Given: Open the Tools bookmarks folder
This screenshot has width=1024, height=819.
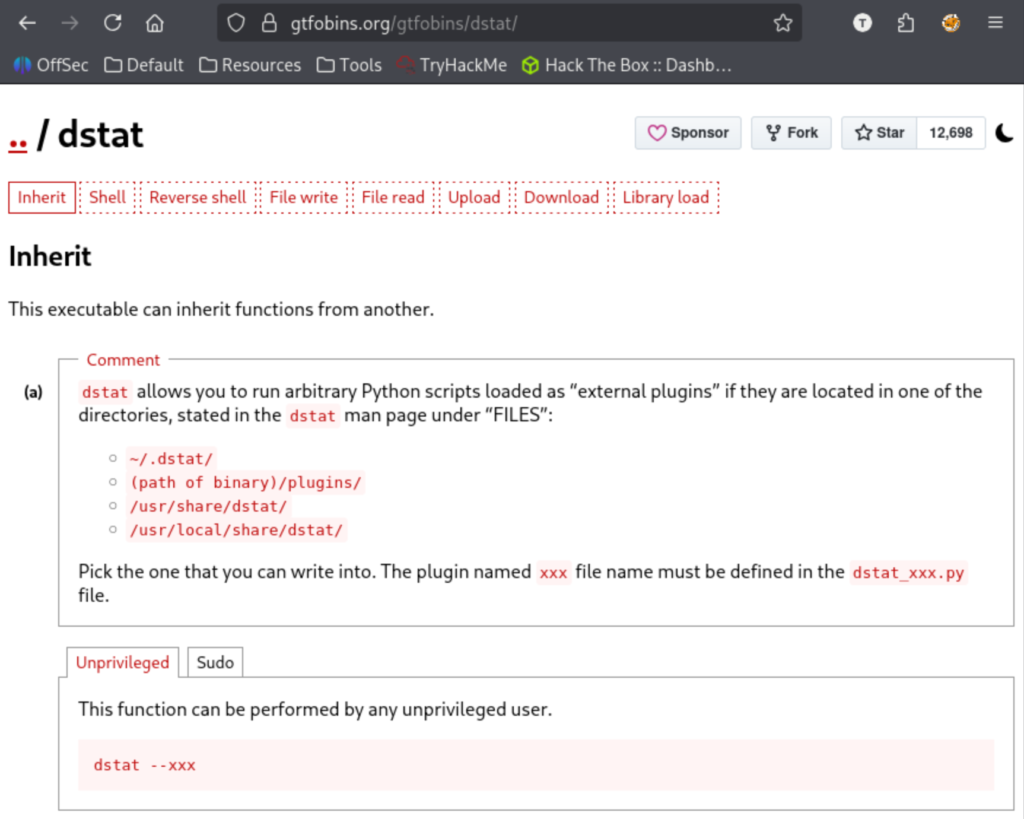Looking at the screenshot, I should (349, 65).
